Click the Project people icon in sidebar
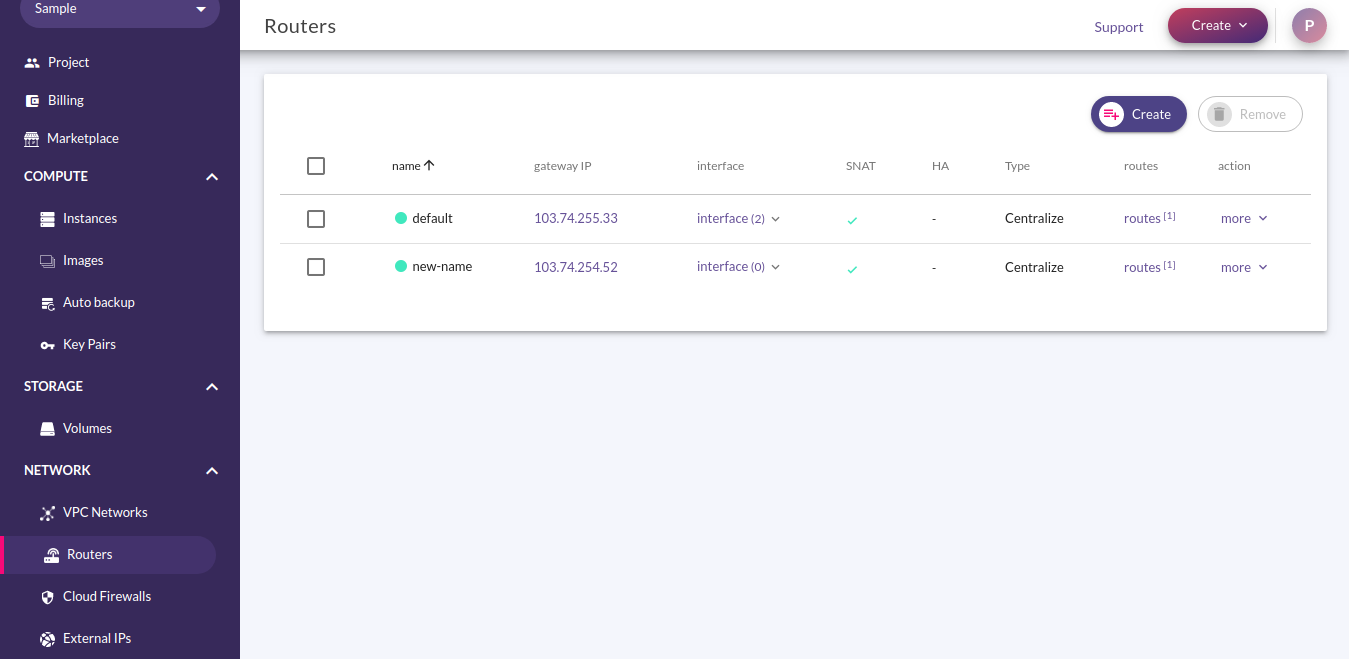This screenshot has height=659, width=1349. click(x=32, y=62)
